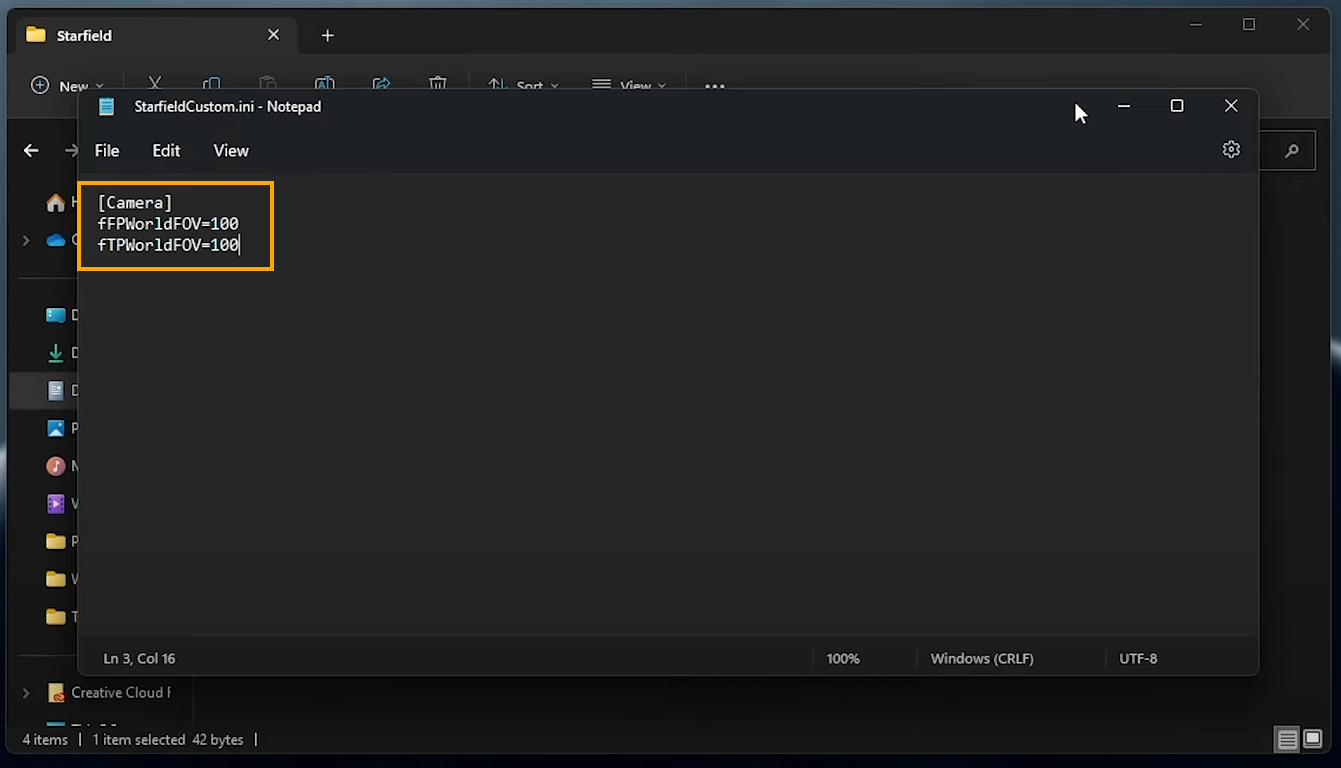
Task: Go back in File Explorer
Action: click(31, 151)
